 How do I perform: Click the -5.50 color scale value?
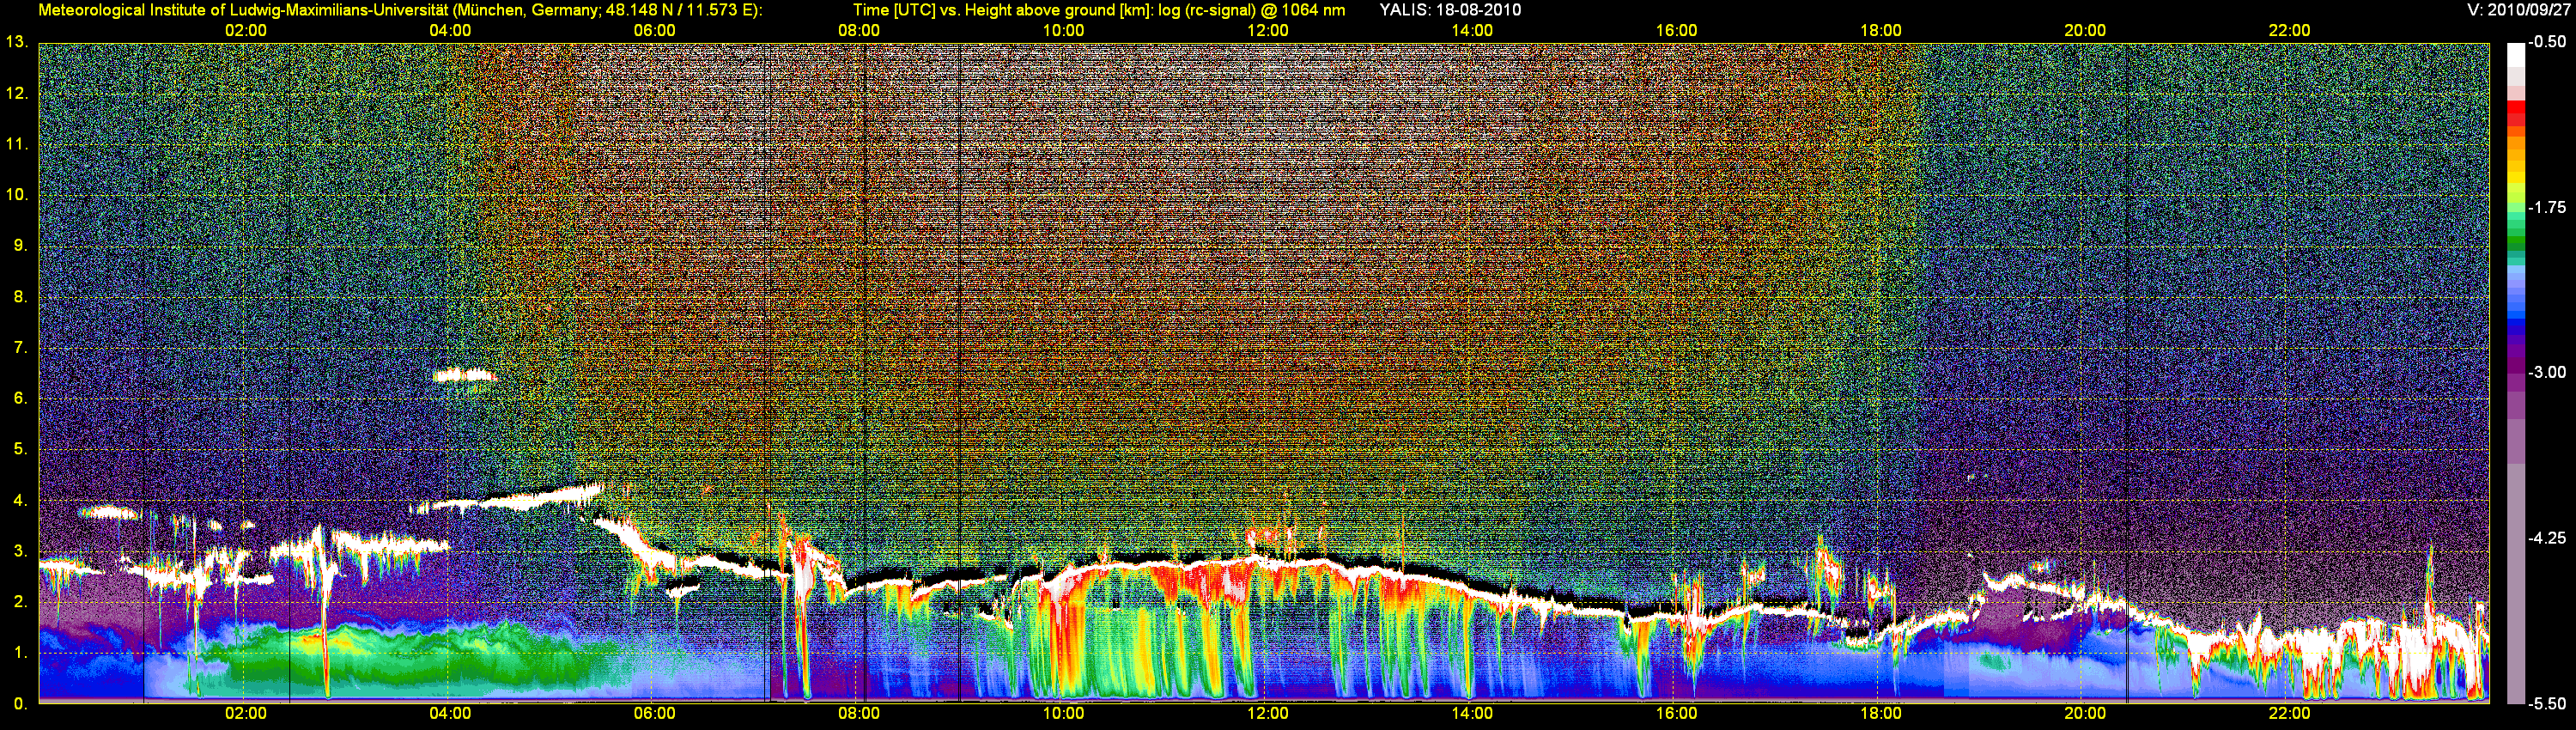pos(2547,704)
